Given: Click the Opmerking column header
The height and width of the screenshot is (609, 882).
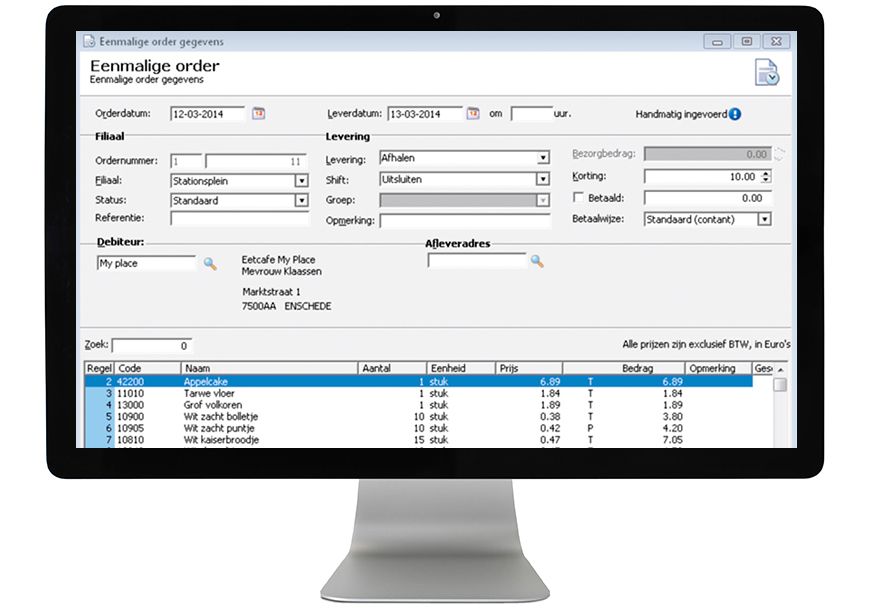Looking at the screenshot, I should 719,368.
